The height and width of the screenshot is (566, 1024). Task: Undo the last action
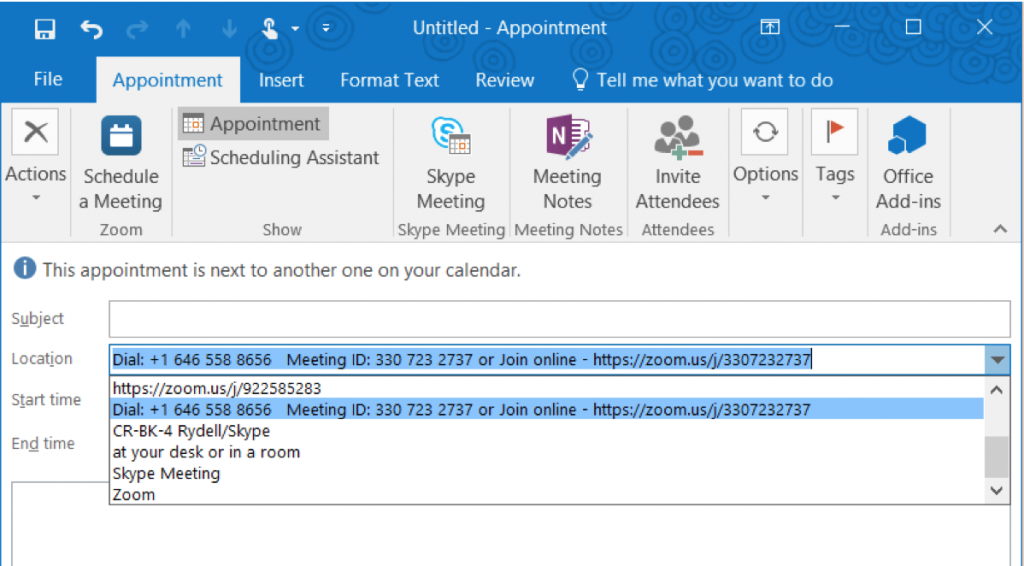coord(91,28)
